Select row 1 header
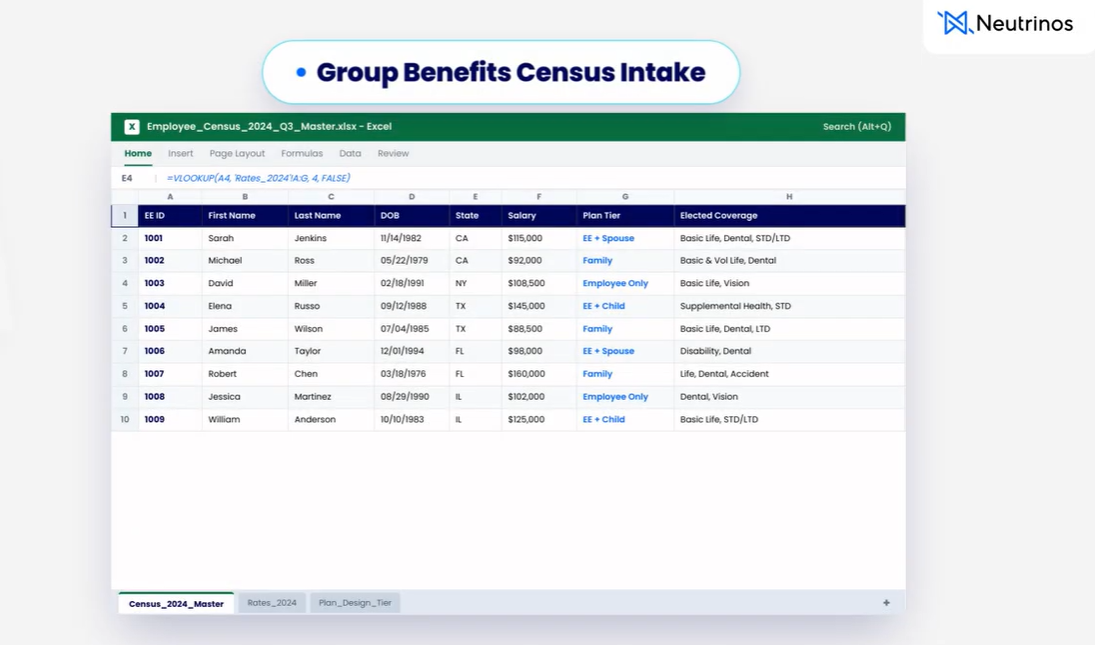 pyautogui.click(x=125, y=216)
